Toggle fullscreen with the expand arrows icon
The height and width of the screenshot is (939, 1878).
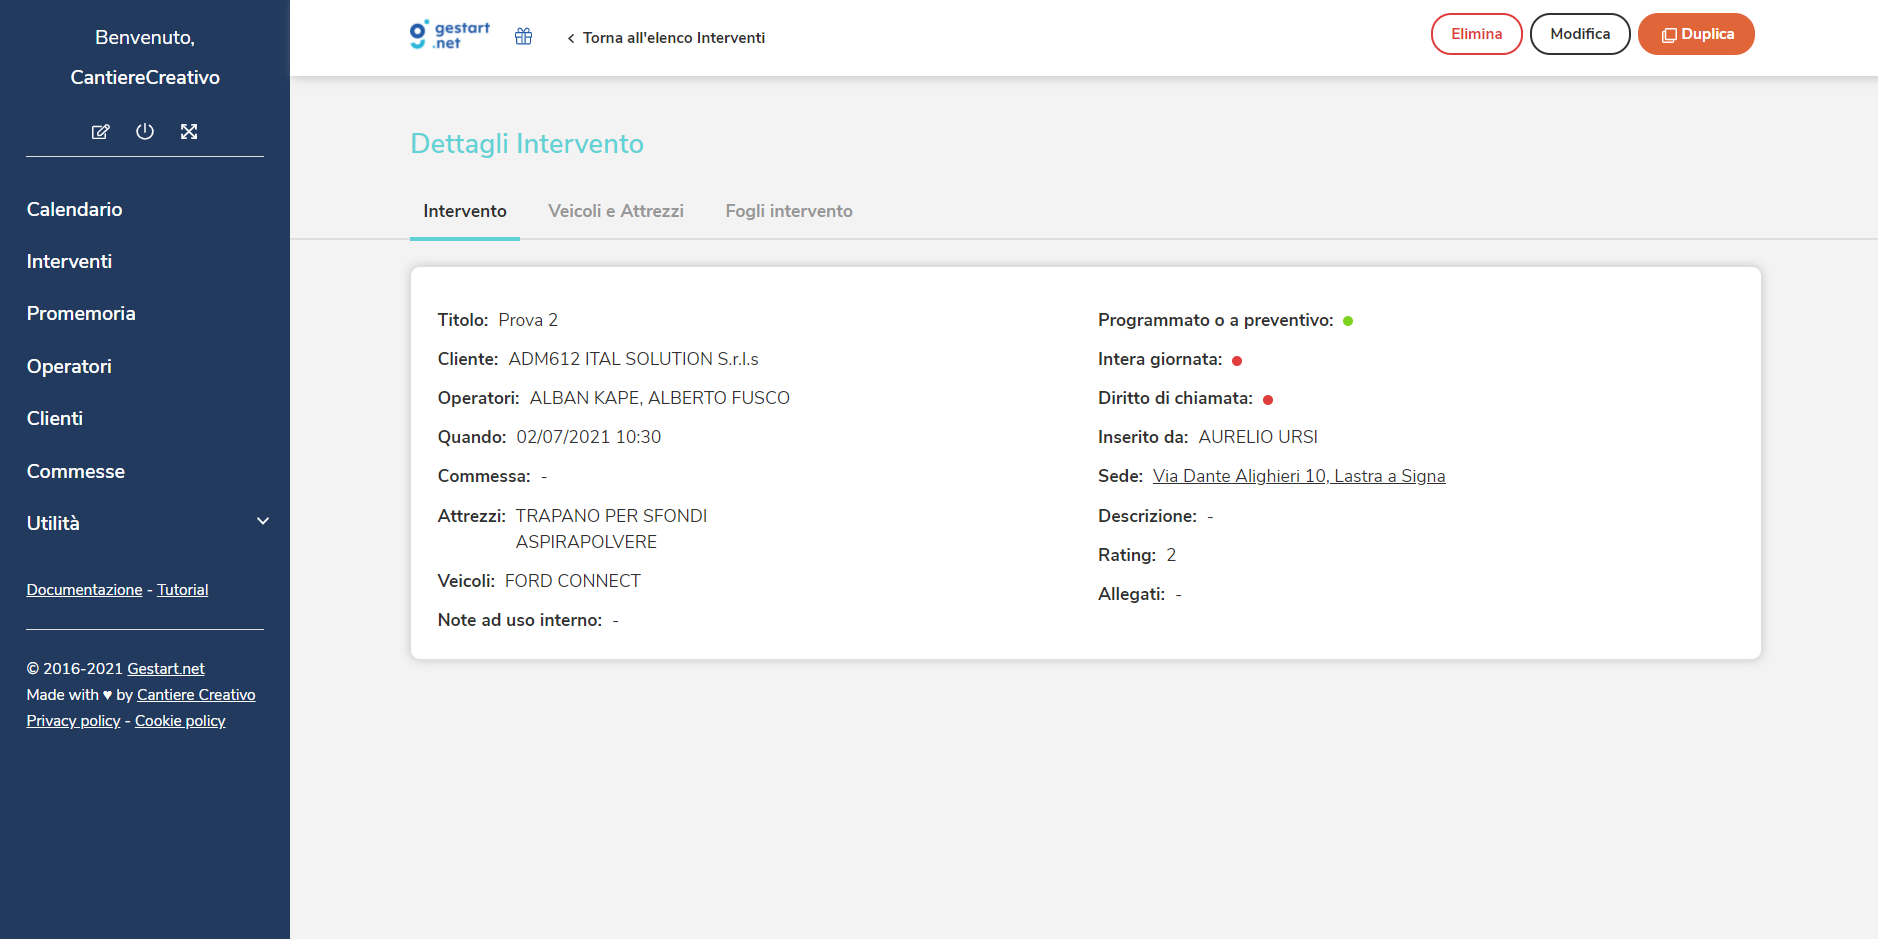pos(189,131)
